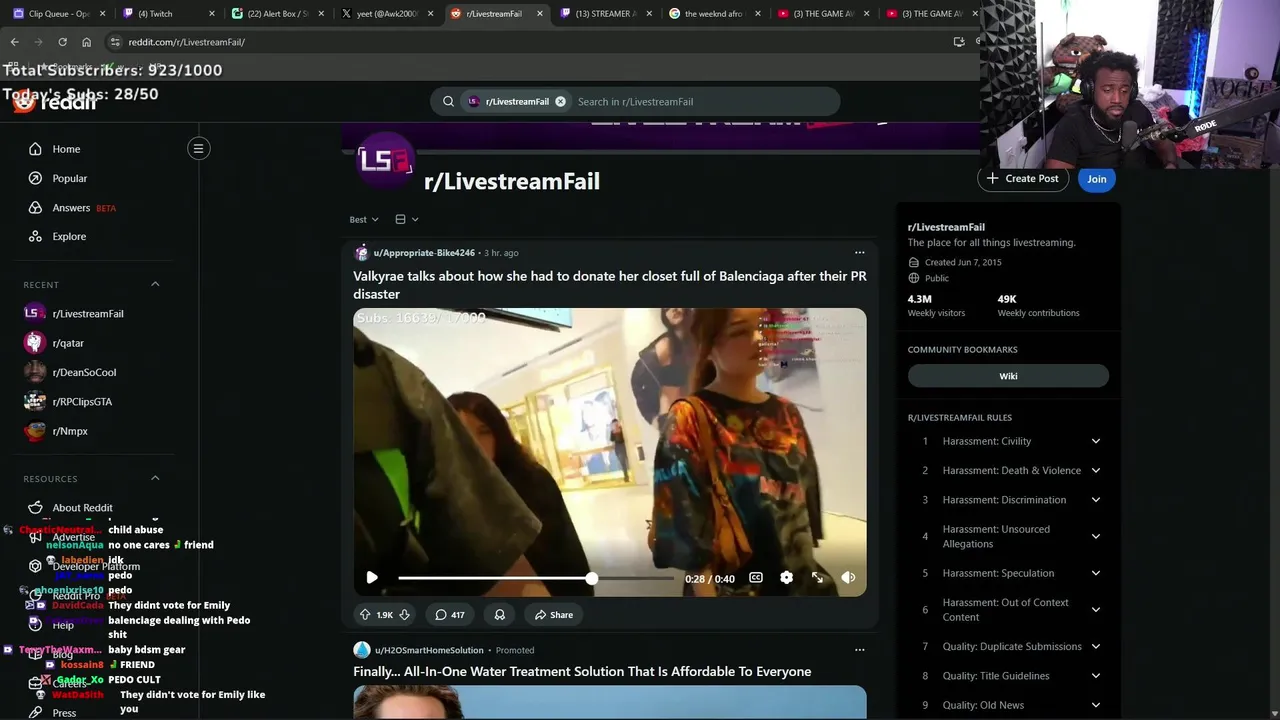Join the r/LivestreamFail community
Screen dimensions: 1280x720
[1097, 179]
